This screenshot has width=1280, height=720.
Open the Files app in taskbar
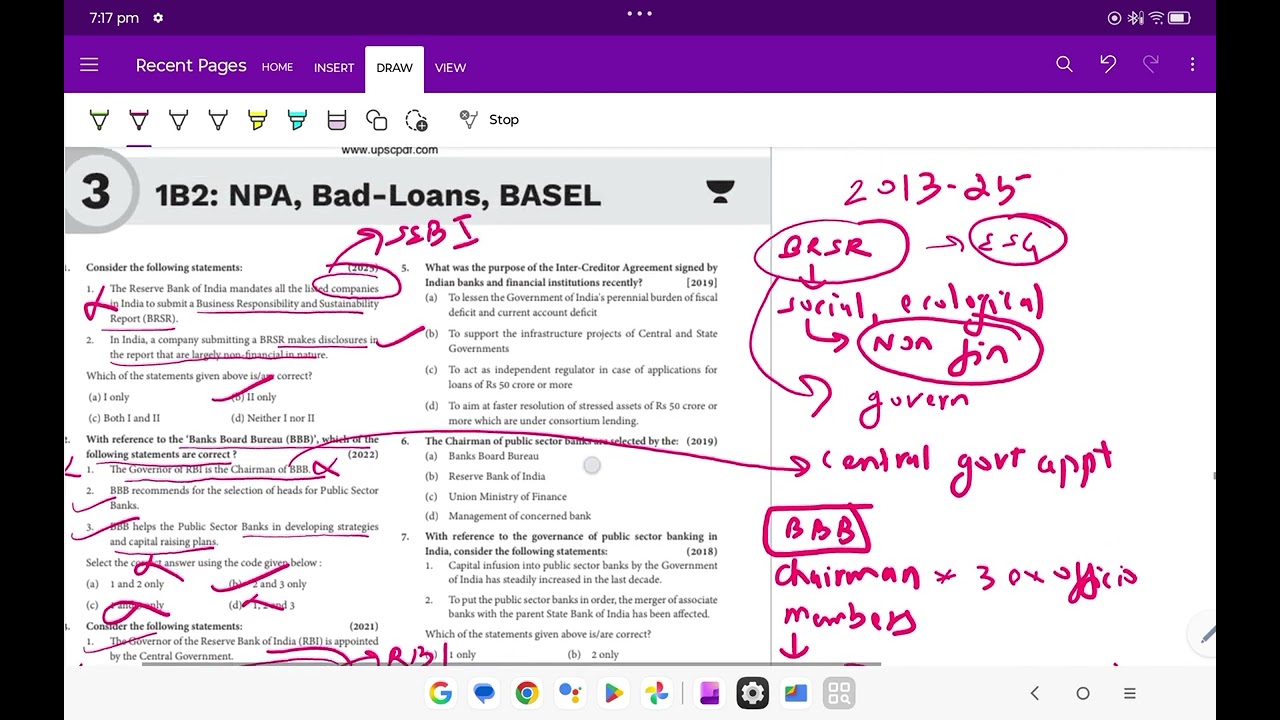tap(796, 693)
